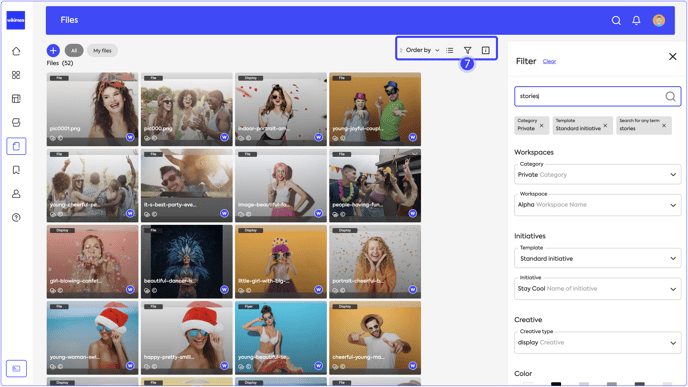
Task: Click the Workspaces section heading
Action: coord(534,152)
